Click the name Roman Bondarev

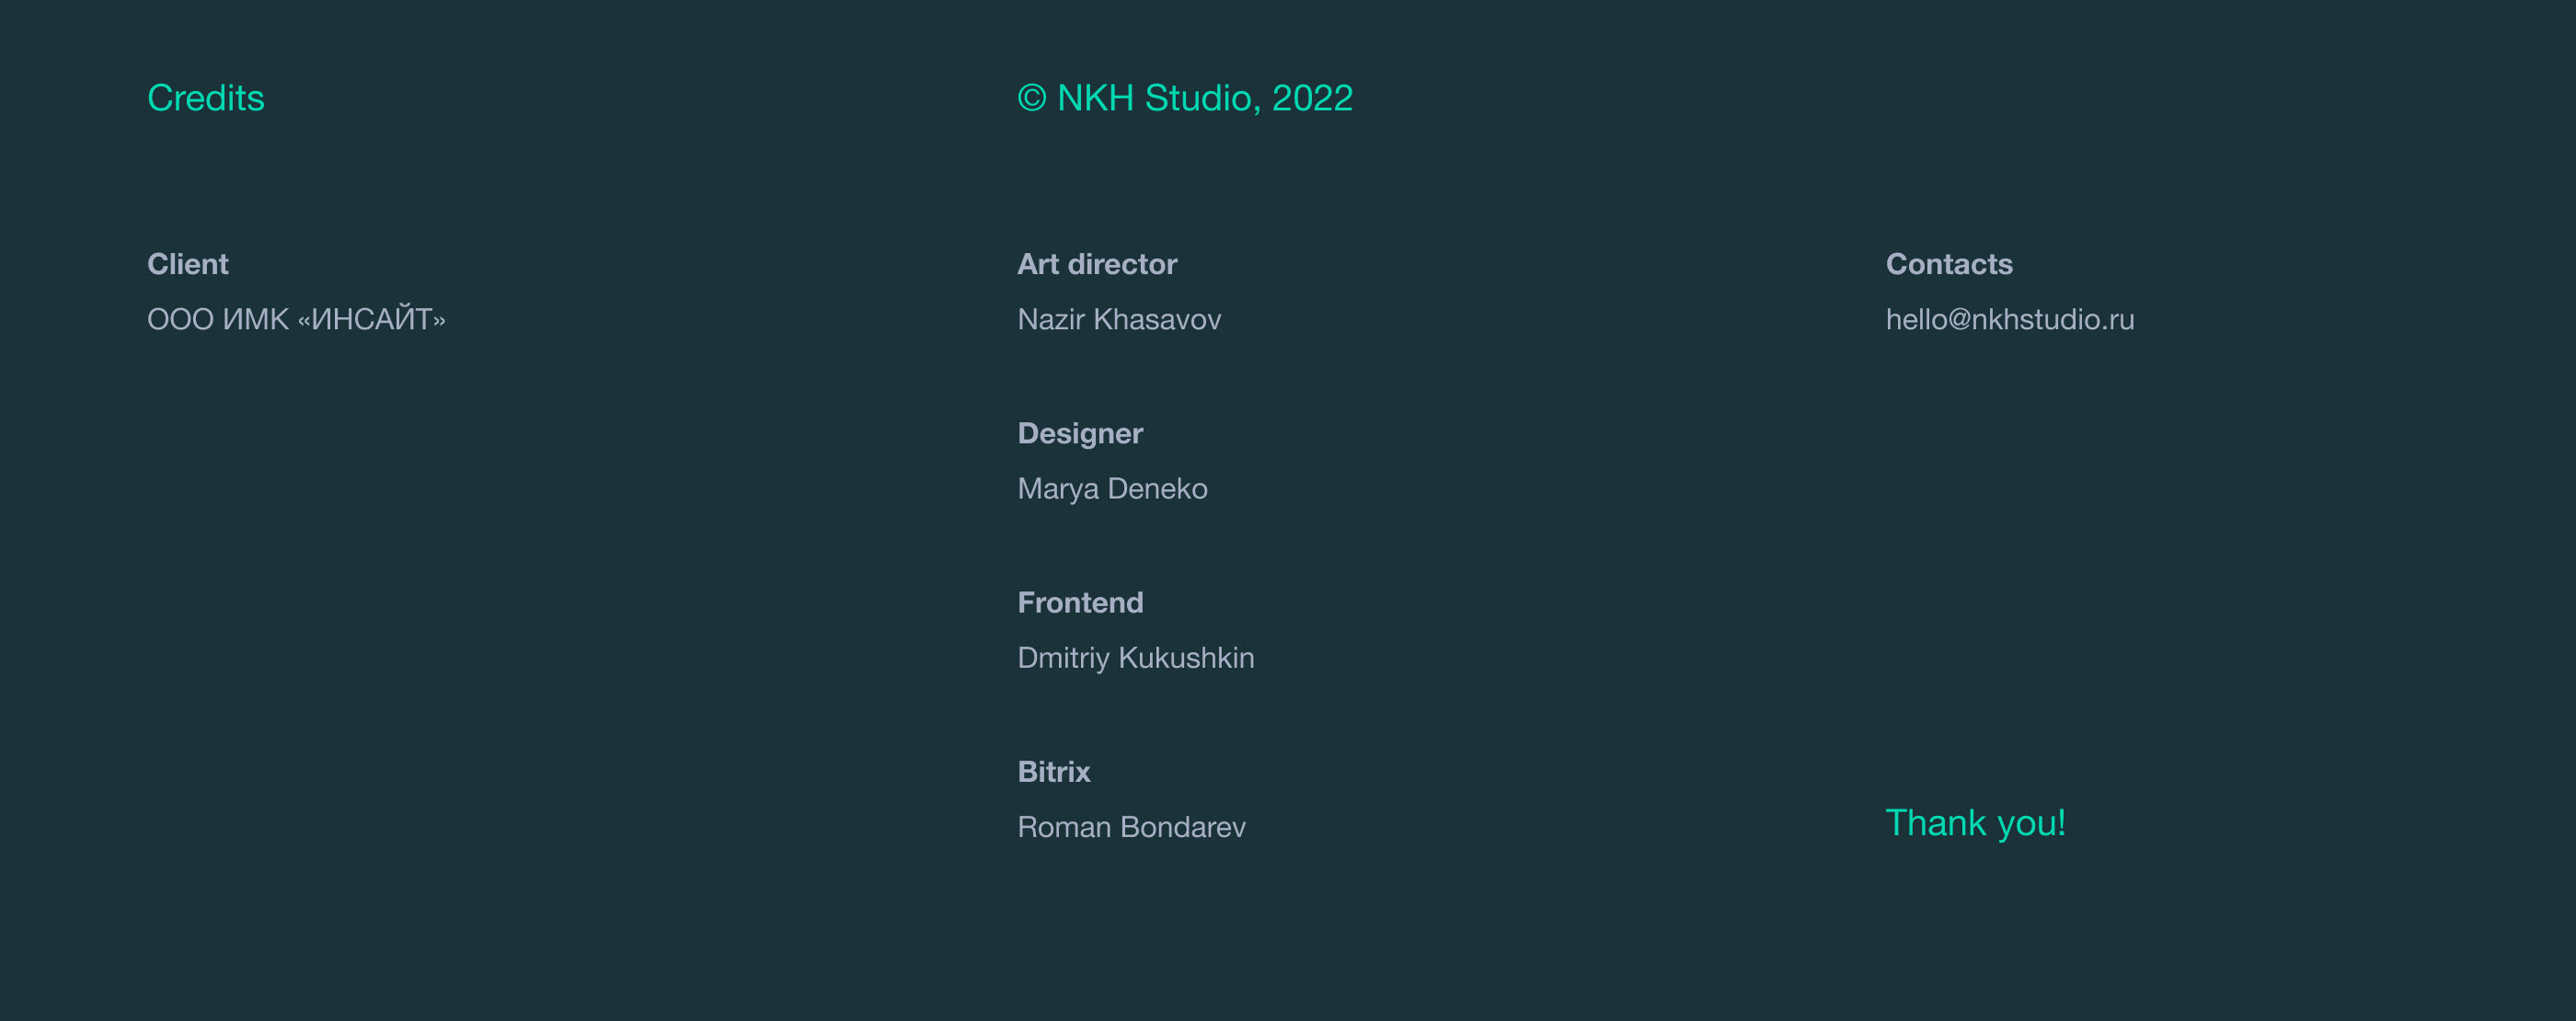click(1131, 827)
